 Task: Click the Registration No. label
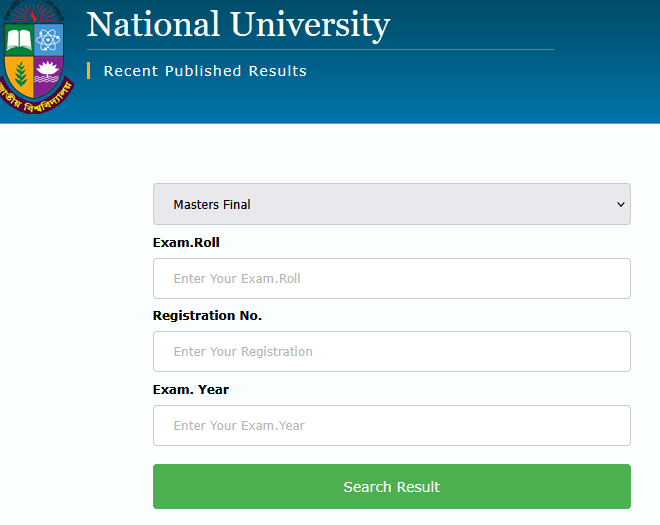(x=207, y=315)
